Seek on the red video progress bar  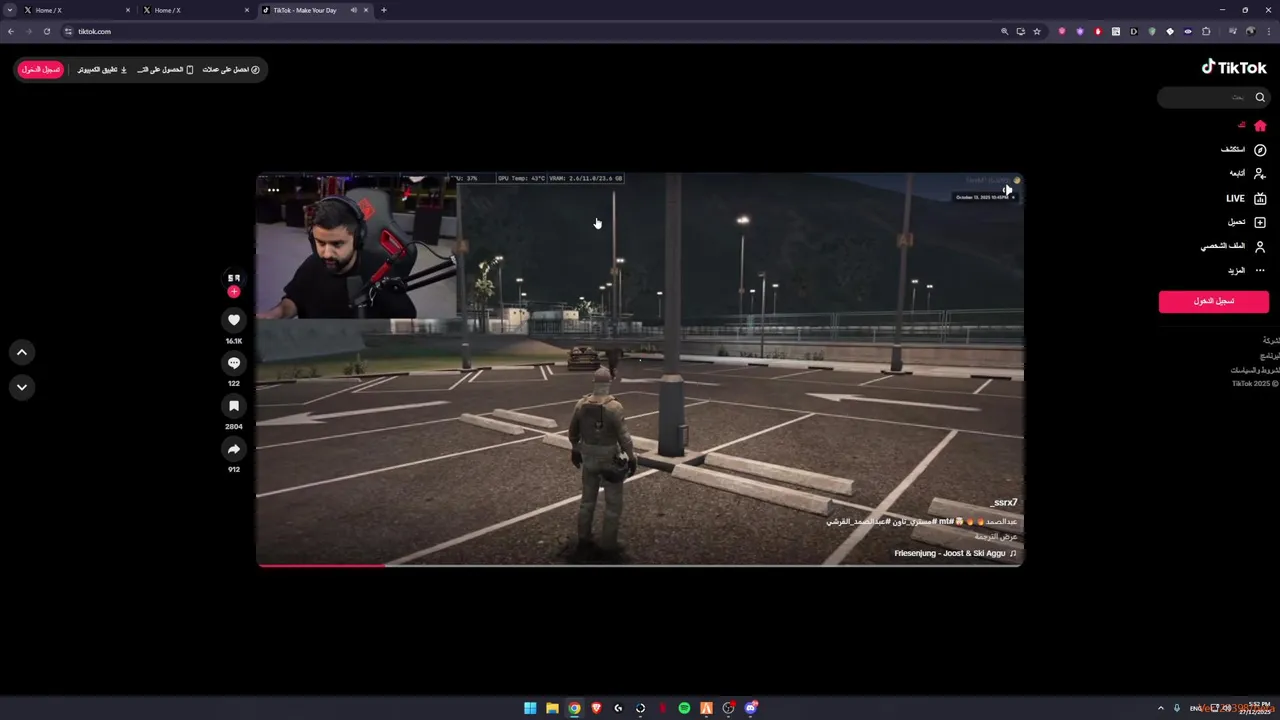pyautogui.click(x=640, y=565)
